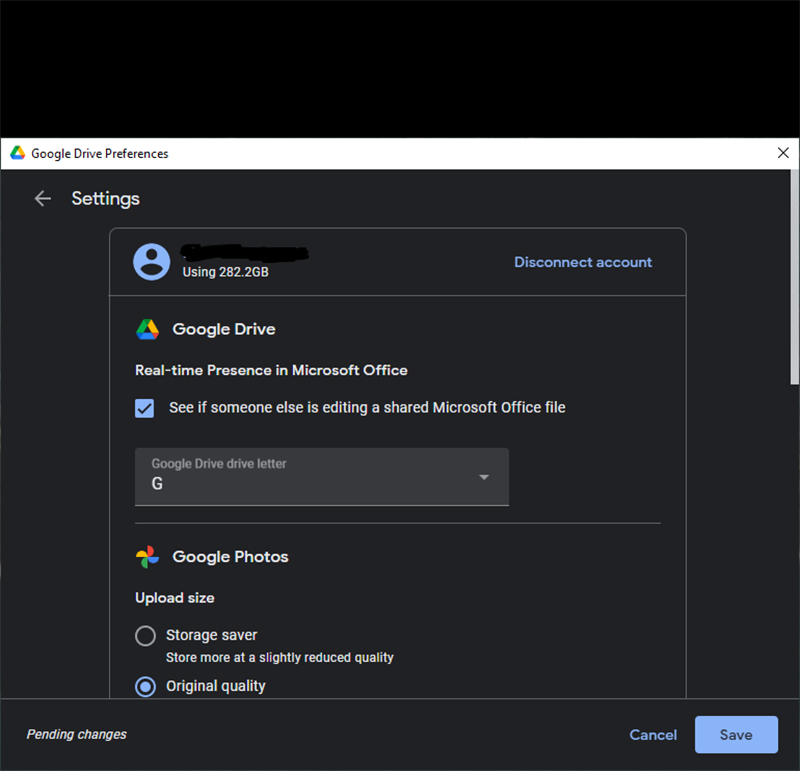
Task: Click the Using 282.2GB storage text
Action: click(x=225, y=272)
